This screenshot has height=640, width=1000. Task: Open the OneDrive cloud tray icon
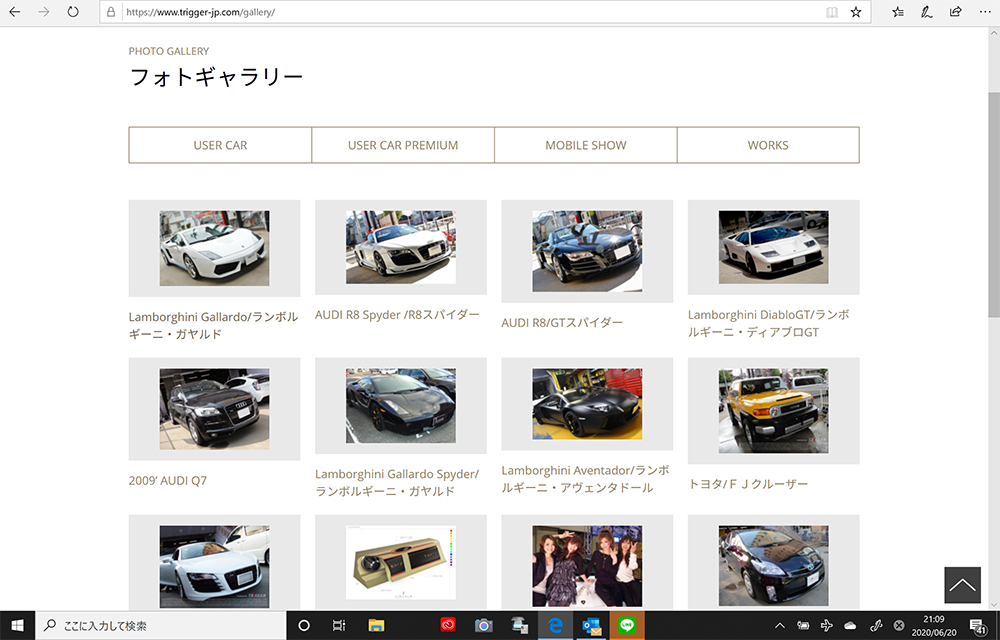(850, 625)
